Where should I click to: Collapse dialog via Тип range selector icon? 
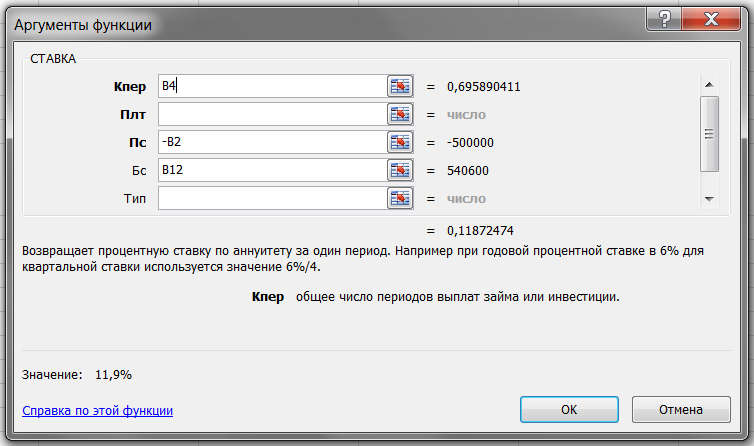coord(400,198)
